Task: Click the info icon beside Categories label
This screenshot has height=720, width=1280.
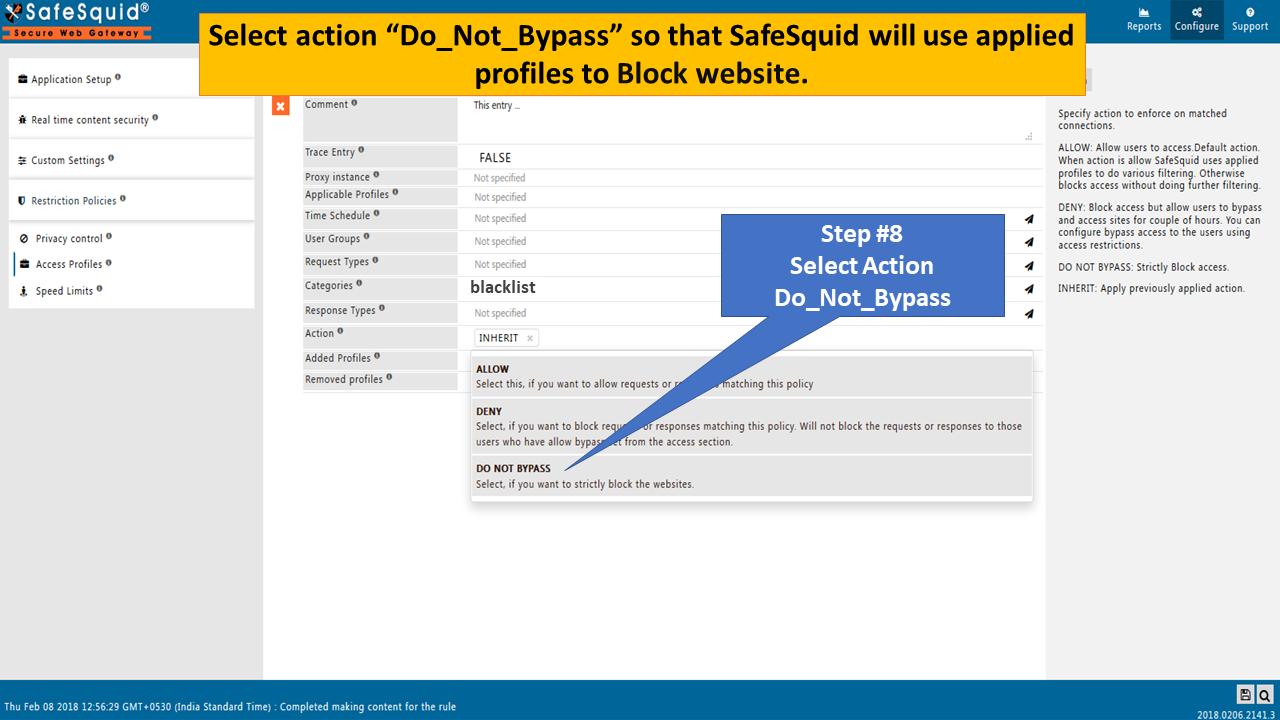Action: [359, 284]
